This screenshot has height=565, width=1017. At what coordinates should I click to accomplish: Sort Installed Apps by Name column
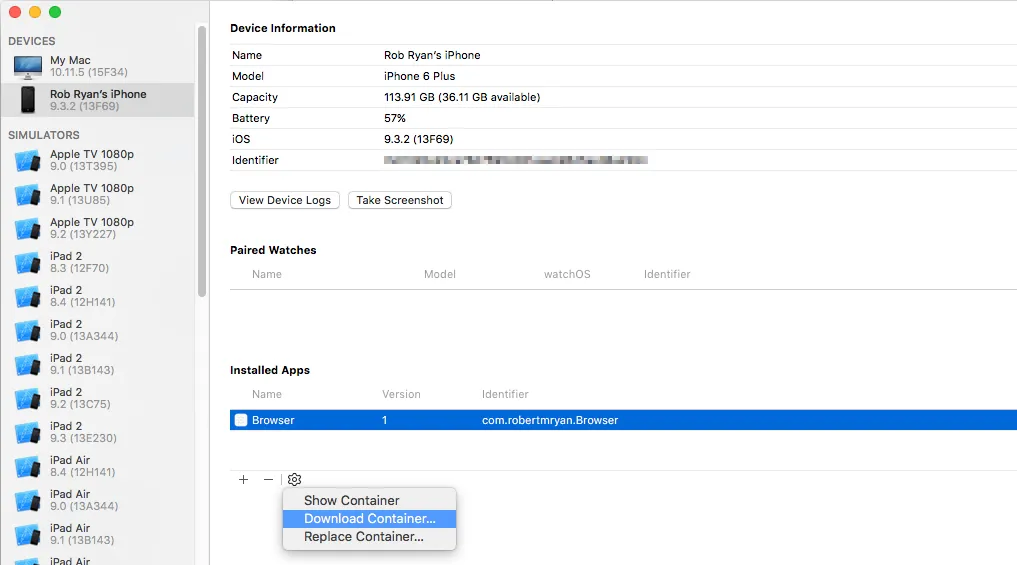[267, 394]
